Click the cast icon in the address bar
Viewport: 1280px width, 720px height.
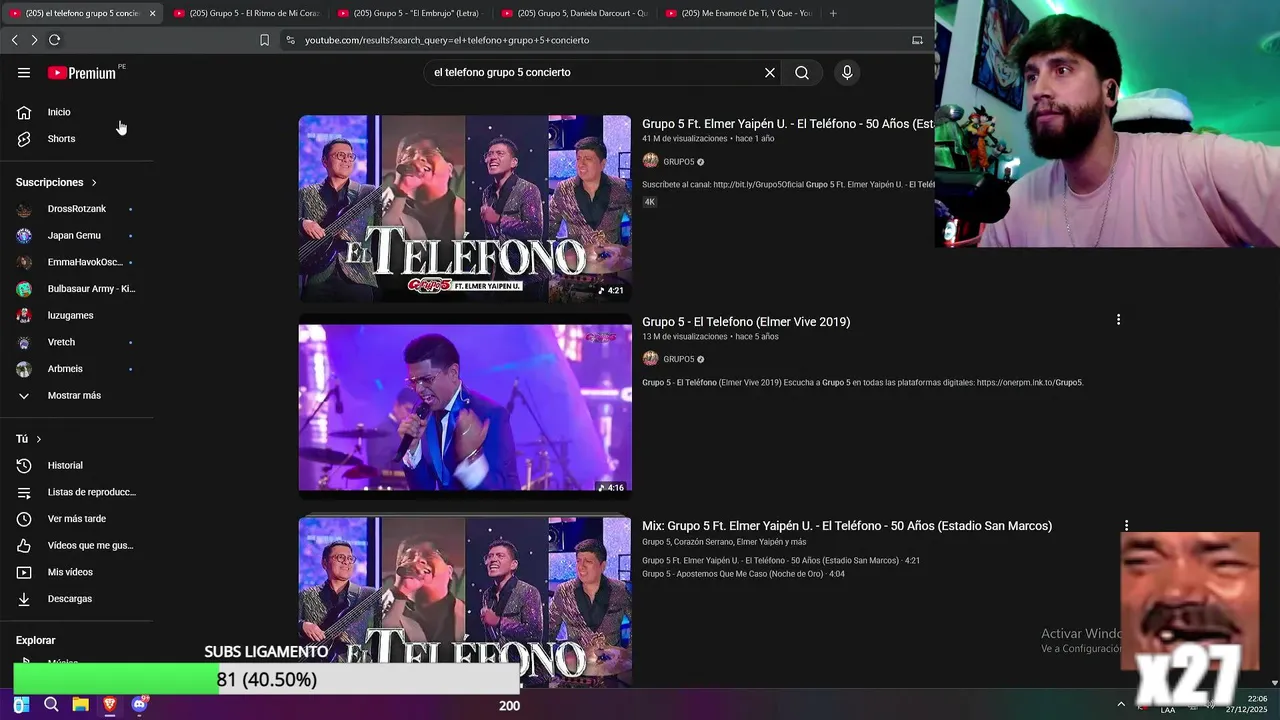tap(917, 40)
